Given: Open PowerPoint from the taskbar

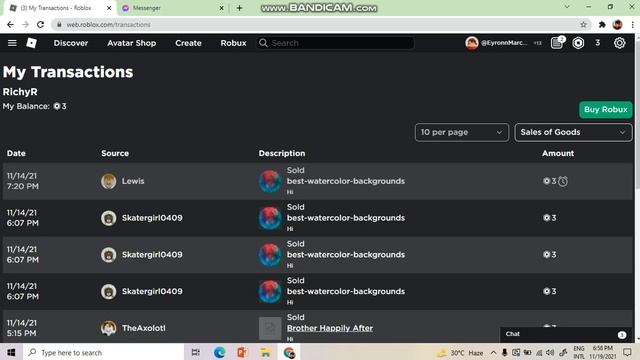Looking at the screenshot, I should point(242,352).
